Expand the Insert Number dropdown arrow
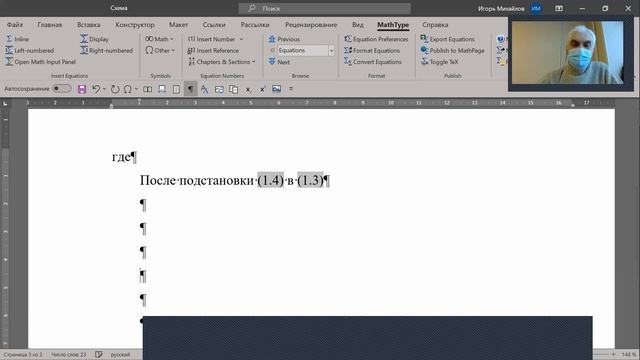 point(241,39)
